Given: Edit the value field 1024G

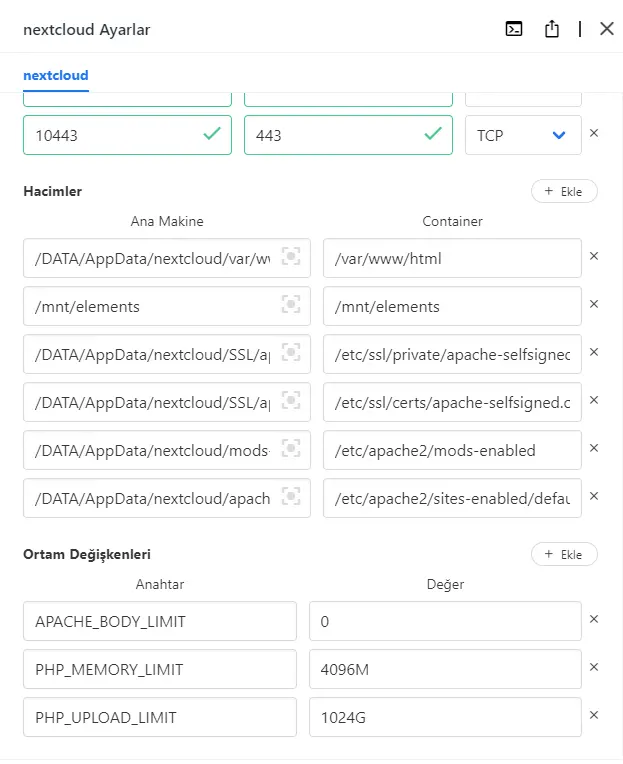Looking at the screenshot, I should [x=445, y=717].
